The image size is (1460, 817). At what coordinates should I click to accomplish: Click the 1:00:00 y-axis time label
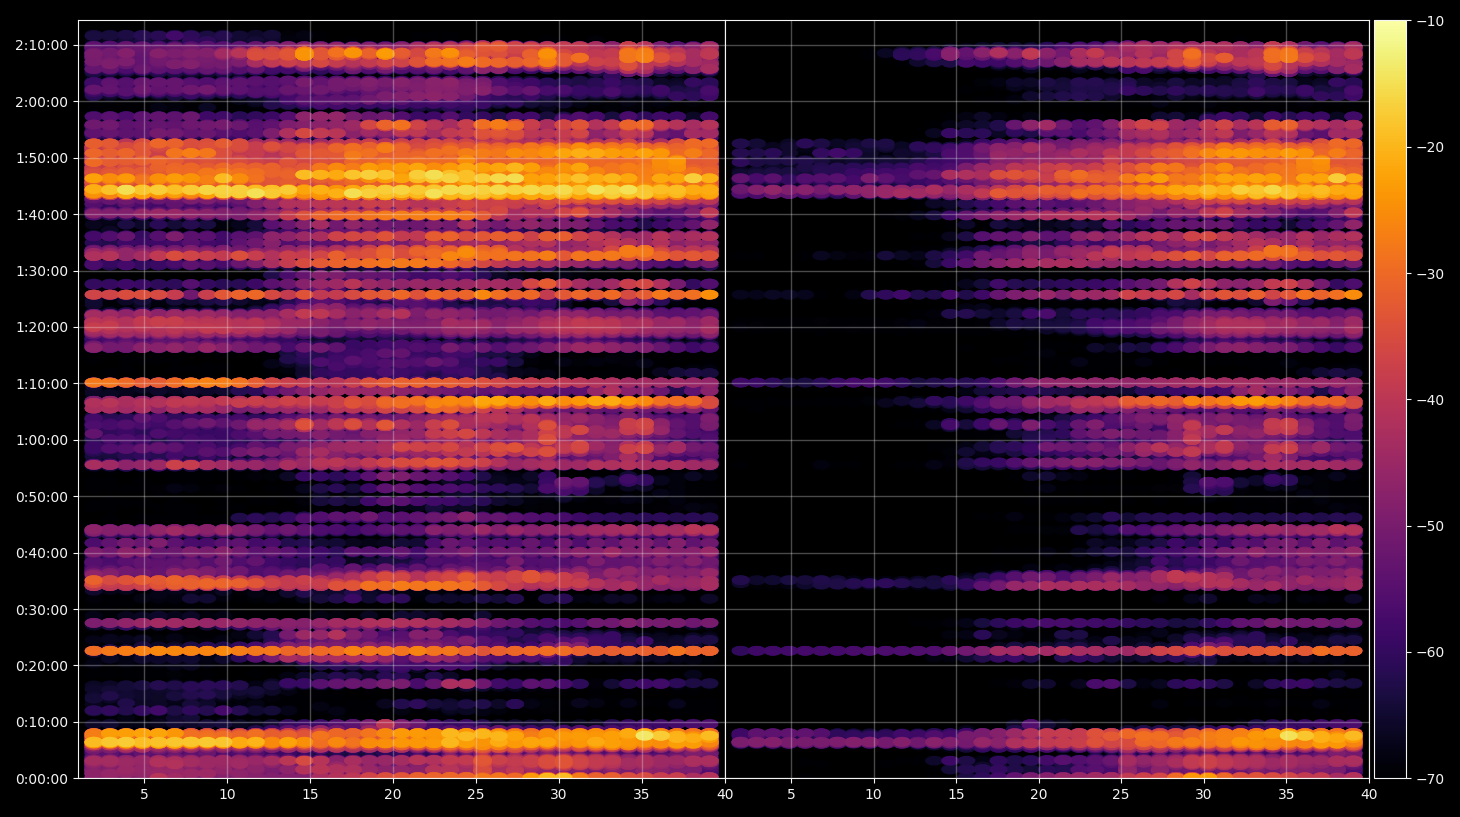(x=42, y=440)
